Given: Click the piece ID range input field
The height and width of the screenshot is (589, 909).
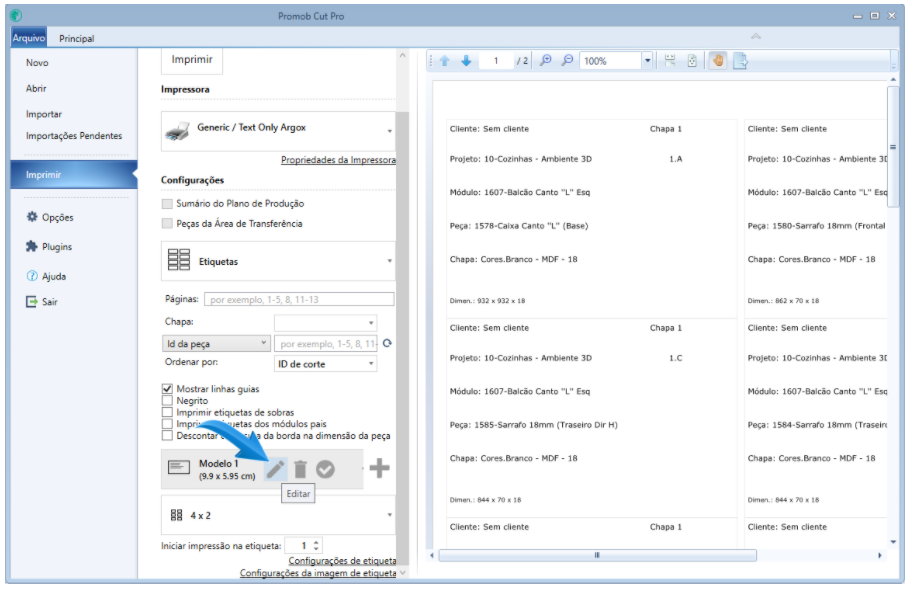Looking at the screenshot, I should (x=326, y=344).
